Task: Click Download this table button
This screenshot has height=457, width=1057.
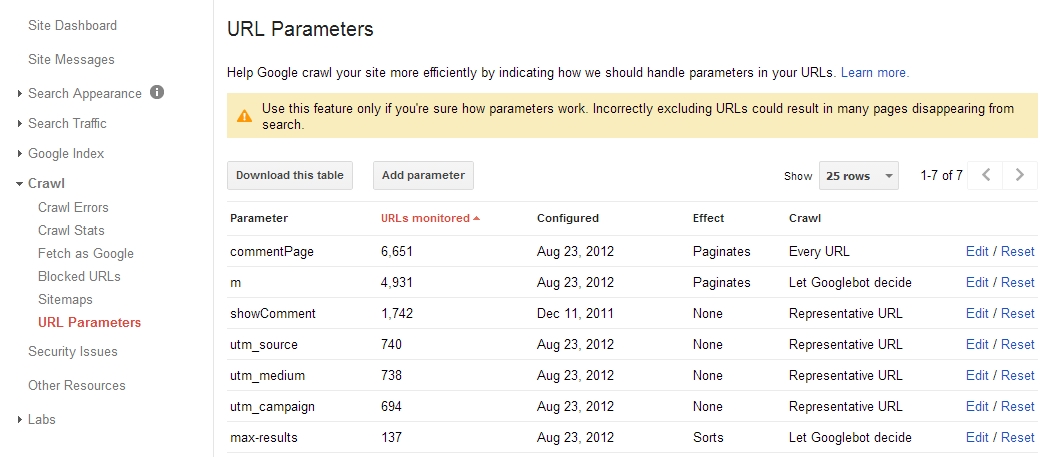Action: click(x=290, y=175)
